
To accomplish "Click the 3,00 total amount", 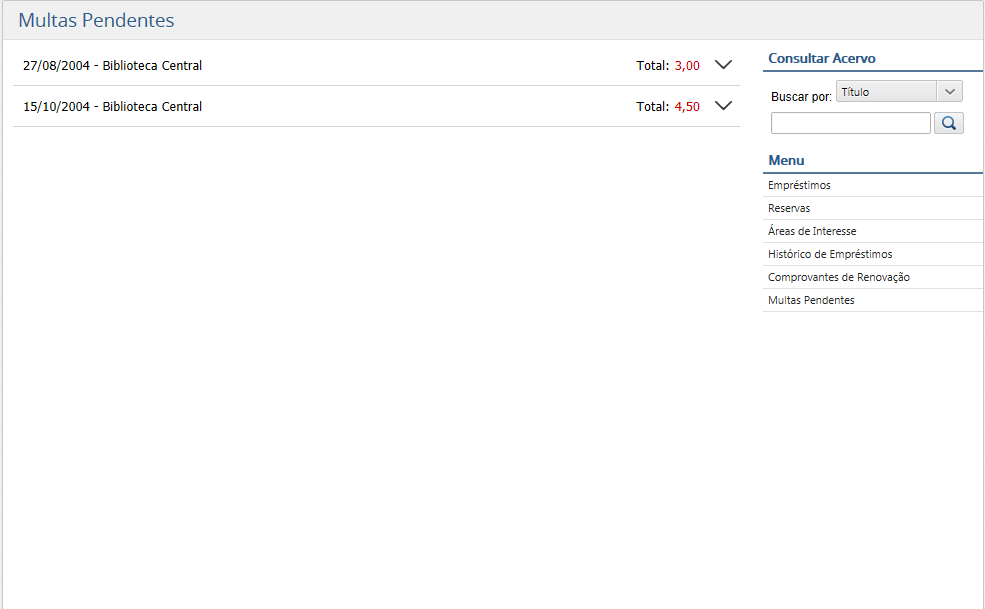I will tap(687, 66).
